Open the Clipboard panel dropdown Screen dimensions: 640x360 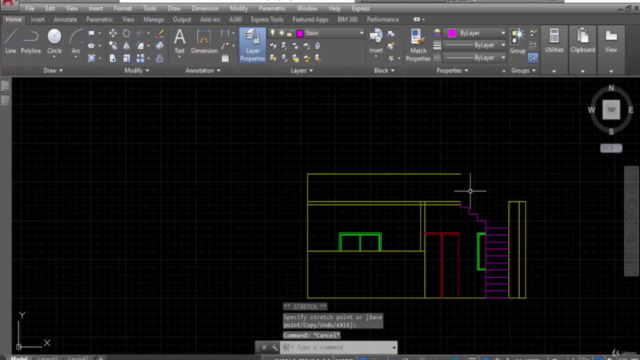[582, 71]
